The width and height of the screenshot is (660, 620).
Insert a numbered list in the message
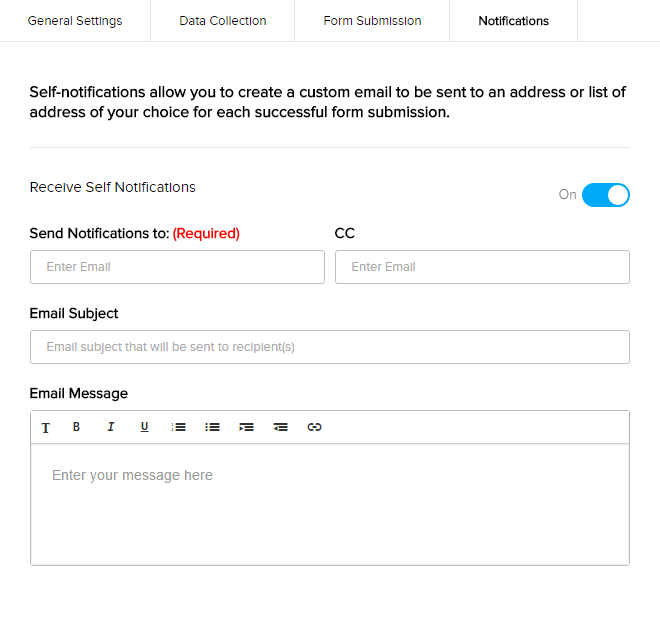(x=179, y=427)
